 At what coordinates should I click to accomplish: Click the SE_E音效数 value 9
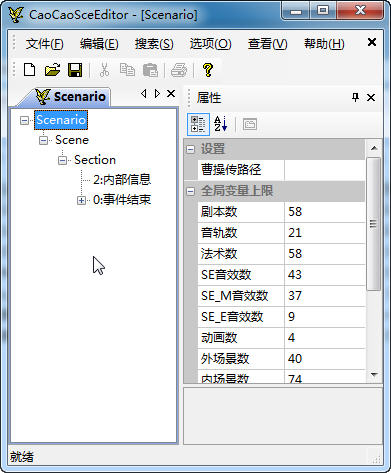click(325, 317)
